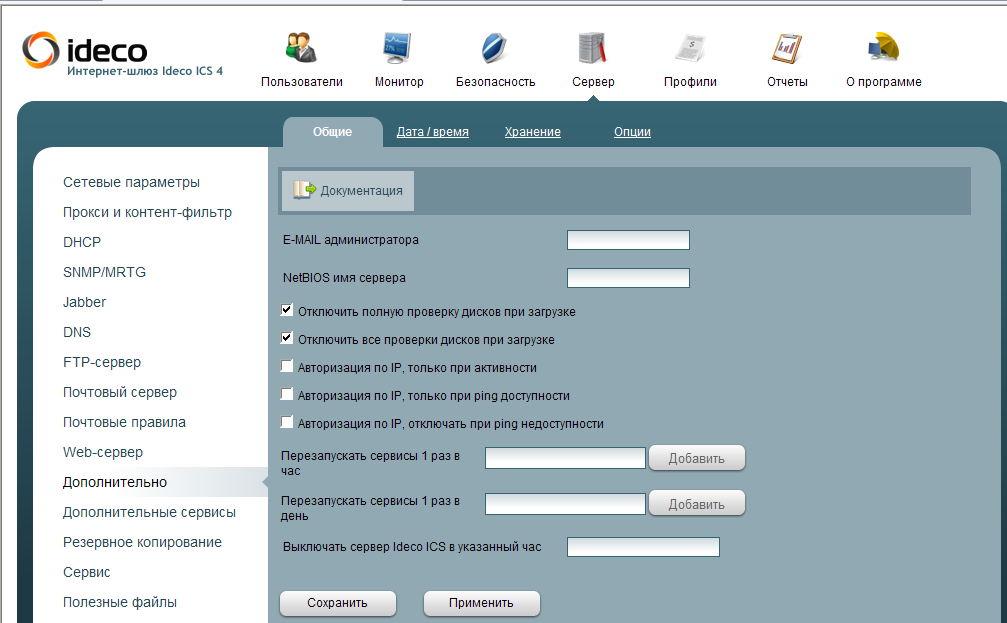Open Прокси и контент-фильтр in sidebar
1007x623 pixels.
[147, 213]
